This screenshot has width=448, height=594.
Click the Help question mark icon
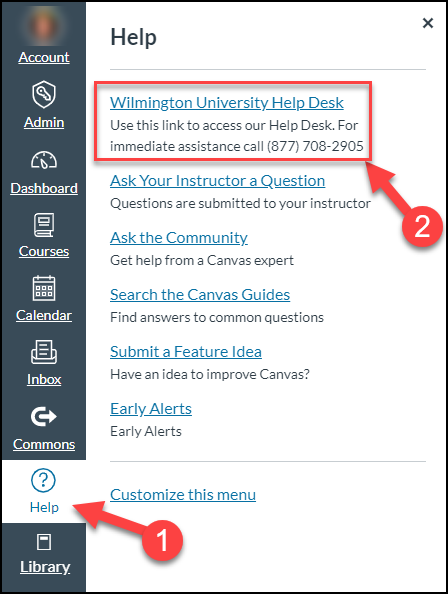[44, 480]
